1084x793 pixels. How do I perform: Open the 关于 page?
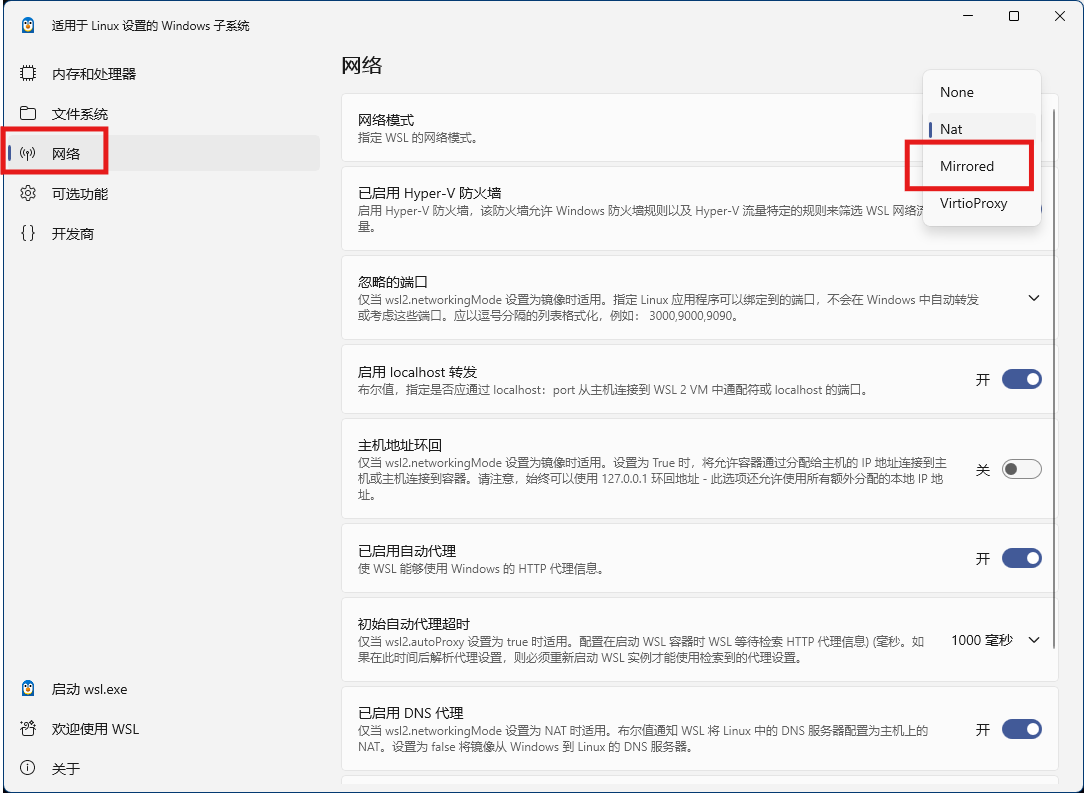(x=163, y=768)
